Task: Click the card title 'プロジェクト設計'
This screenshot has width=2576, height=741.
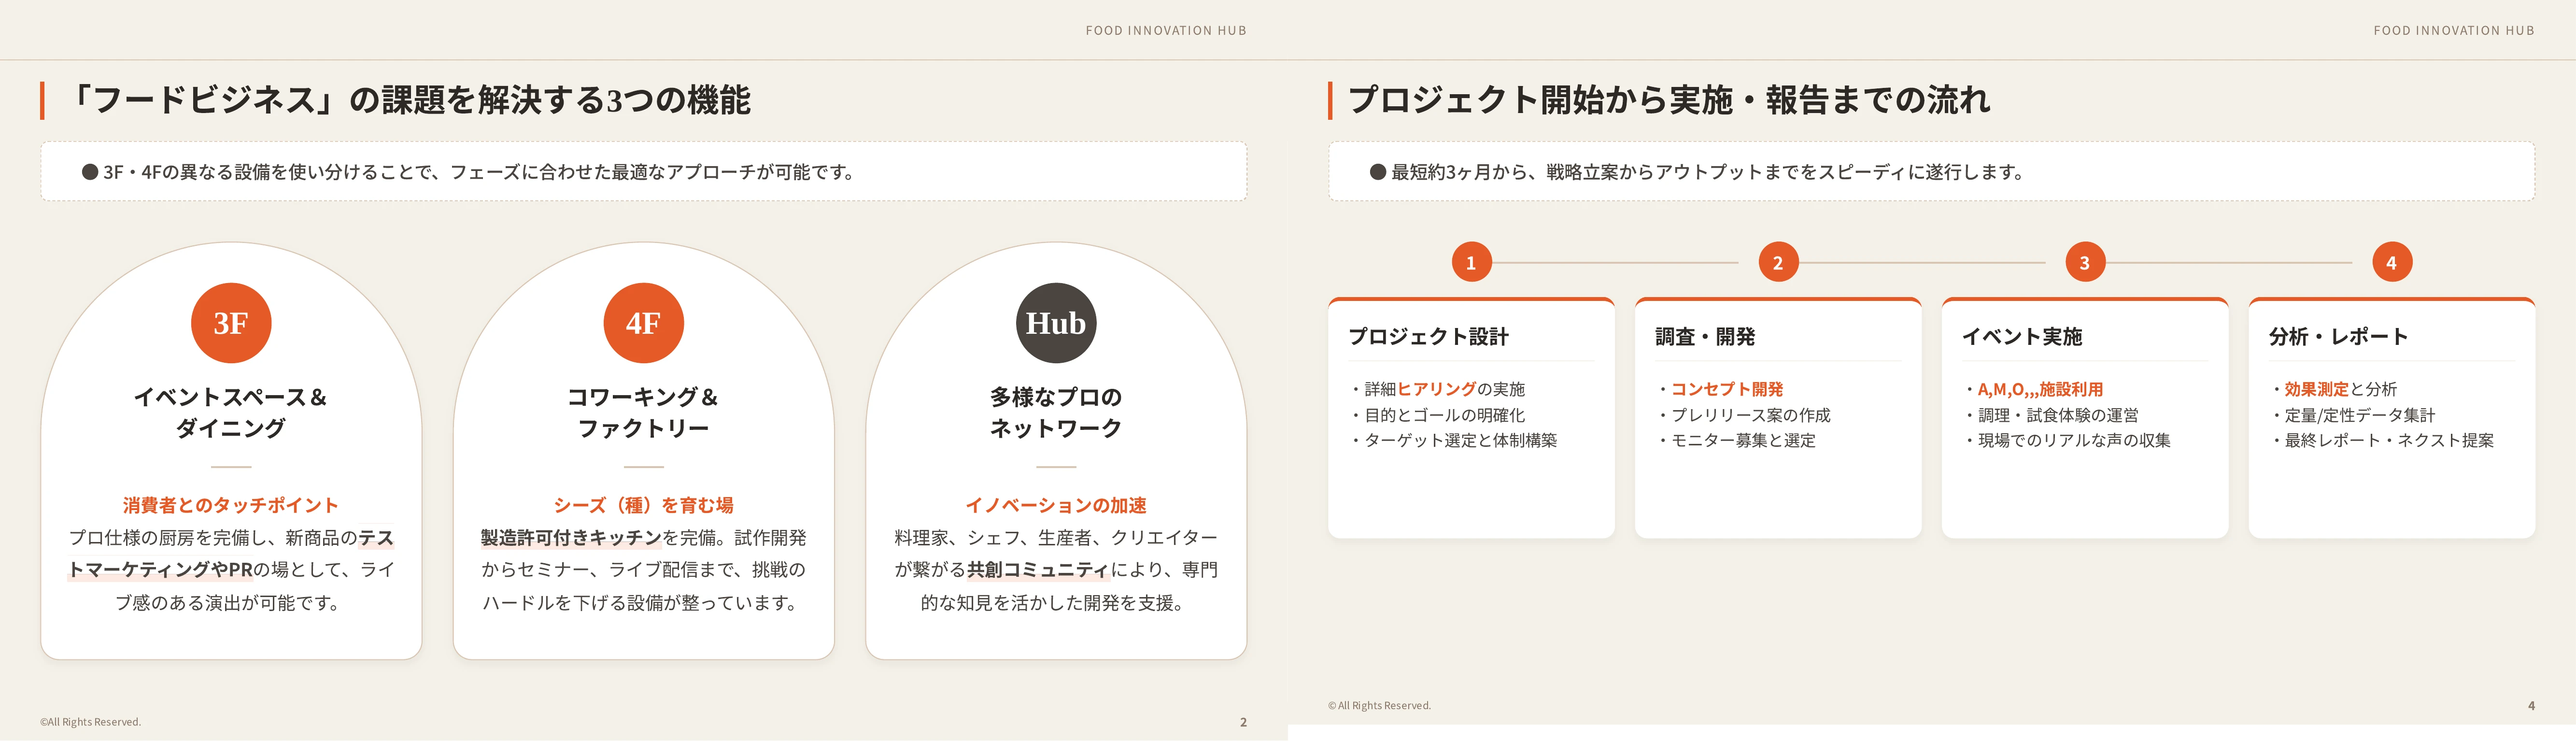Action: (1428, 337)
